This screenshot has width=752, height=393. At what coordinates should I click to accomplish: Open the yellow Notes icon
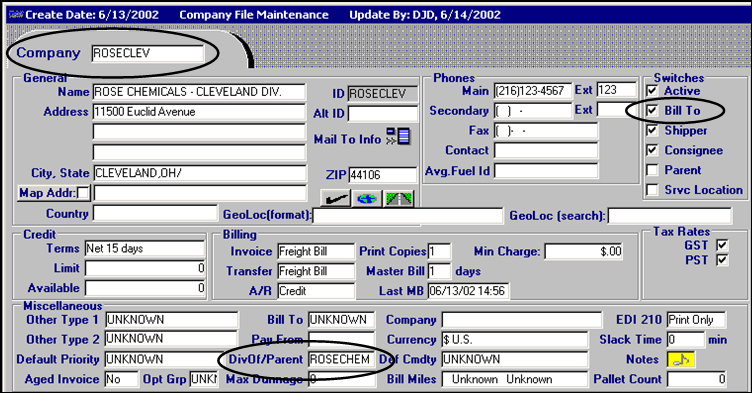pos(681,359)
